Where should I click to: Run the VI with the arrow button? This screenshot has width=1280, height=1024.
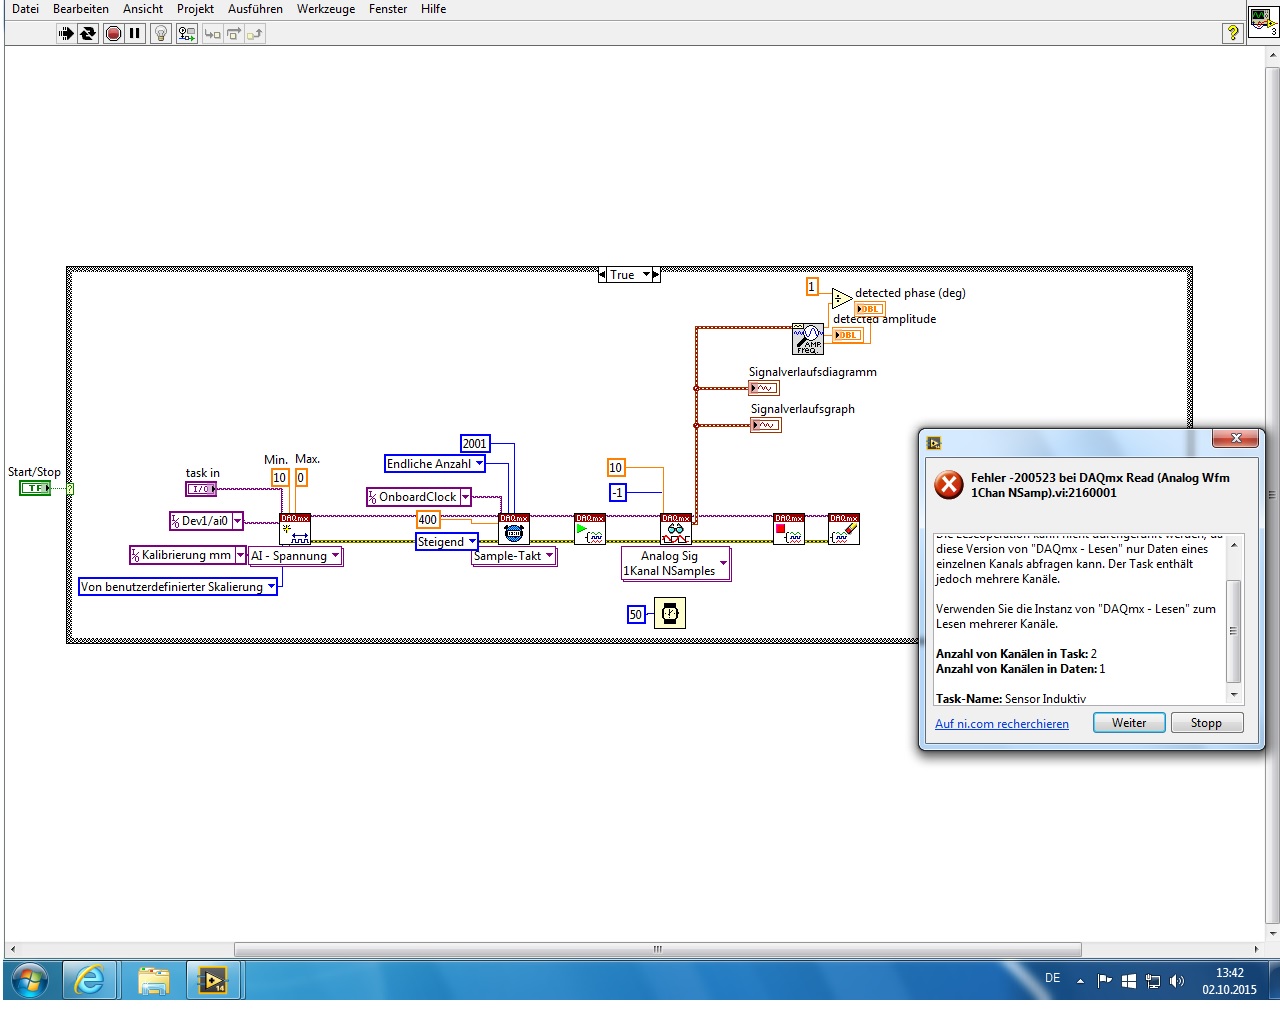[x=65, y=34]
